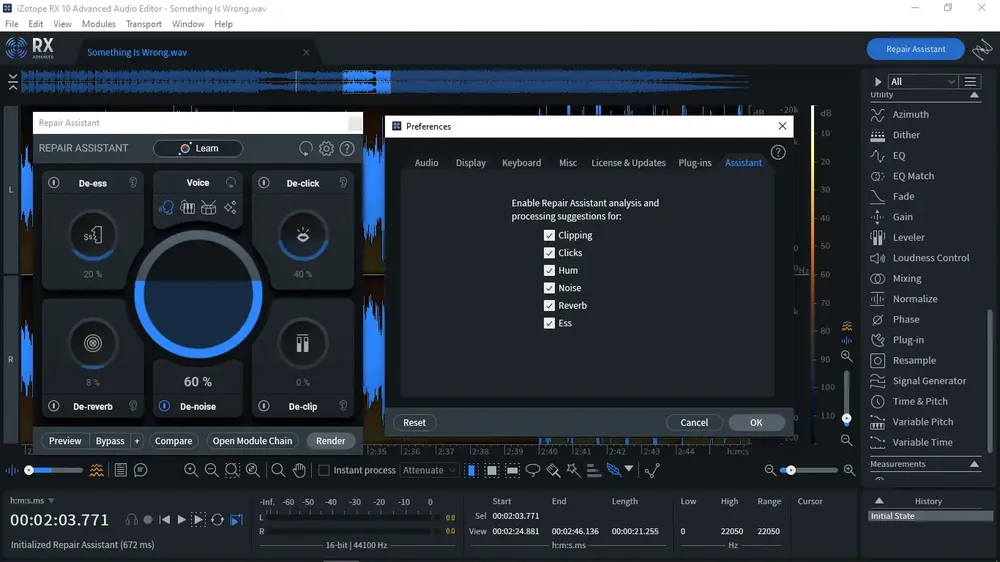
Task: Click the Loop playback icon
Action: point(217,520)
